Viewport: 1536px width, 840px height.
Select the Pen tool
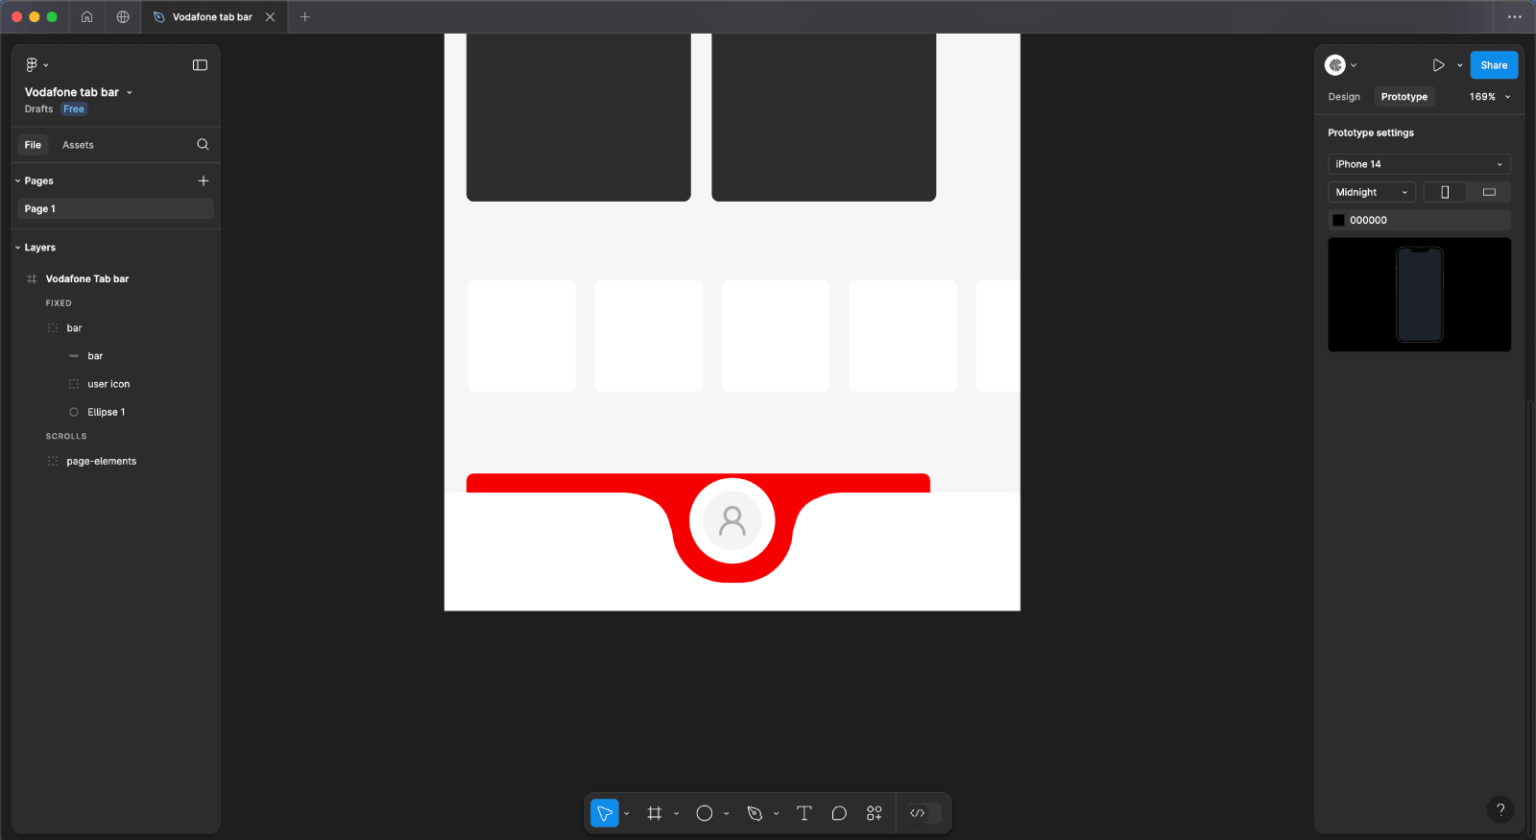point(755,813)
